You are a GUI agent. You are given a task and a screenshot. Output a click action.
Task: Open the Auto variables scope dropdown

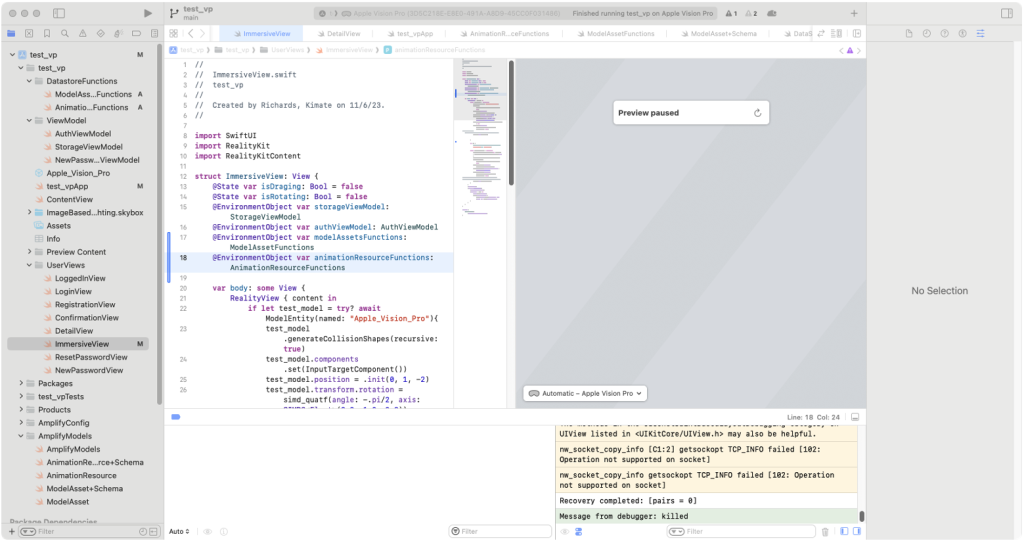click(179, 532)
